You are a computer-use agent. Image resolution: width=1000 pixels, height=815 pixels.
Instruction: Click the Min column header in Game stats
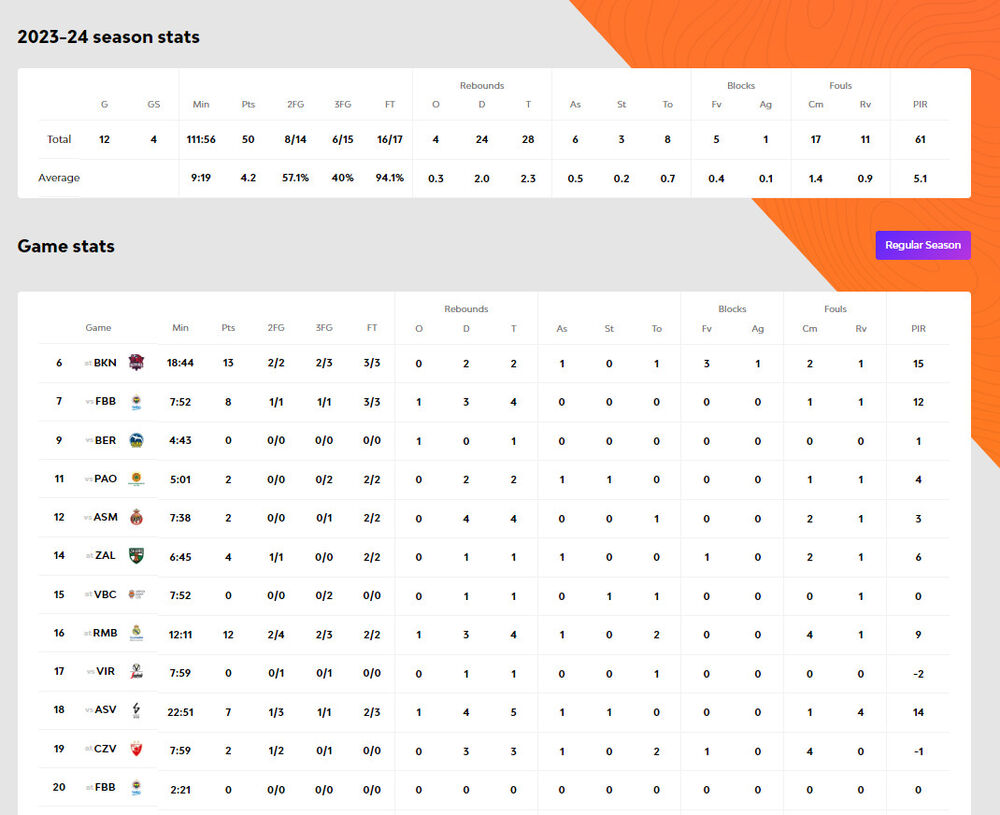tap(180, 328)
